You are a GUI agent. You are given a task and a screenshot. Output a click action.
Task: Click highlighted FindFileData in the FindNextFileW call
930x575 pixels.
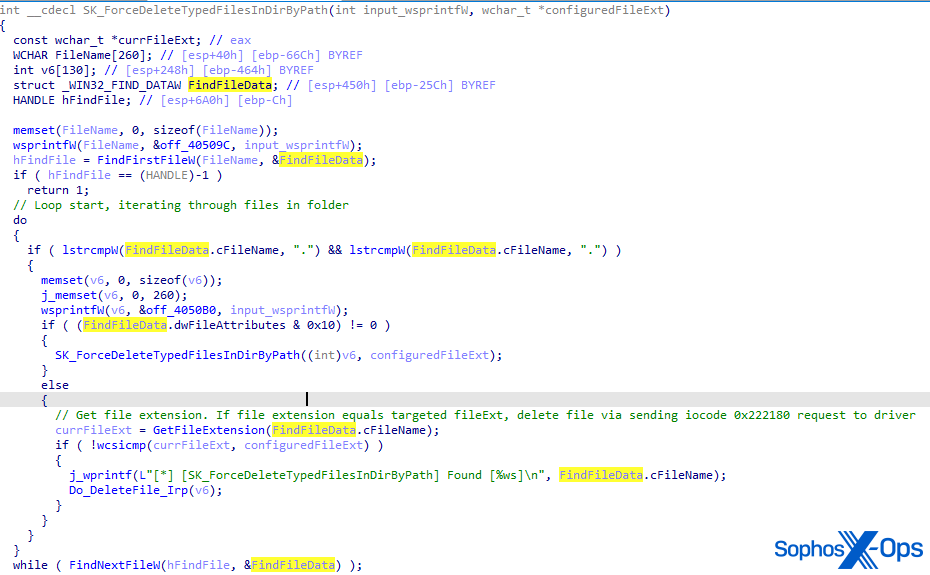click(293, 565)
